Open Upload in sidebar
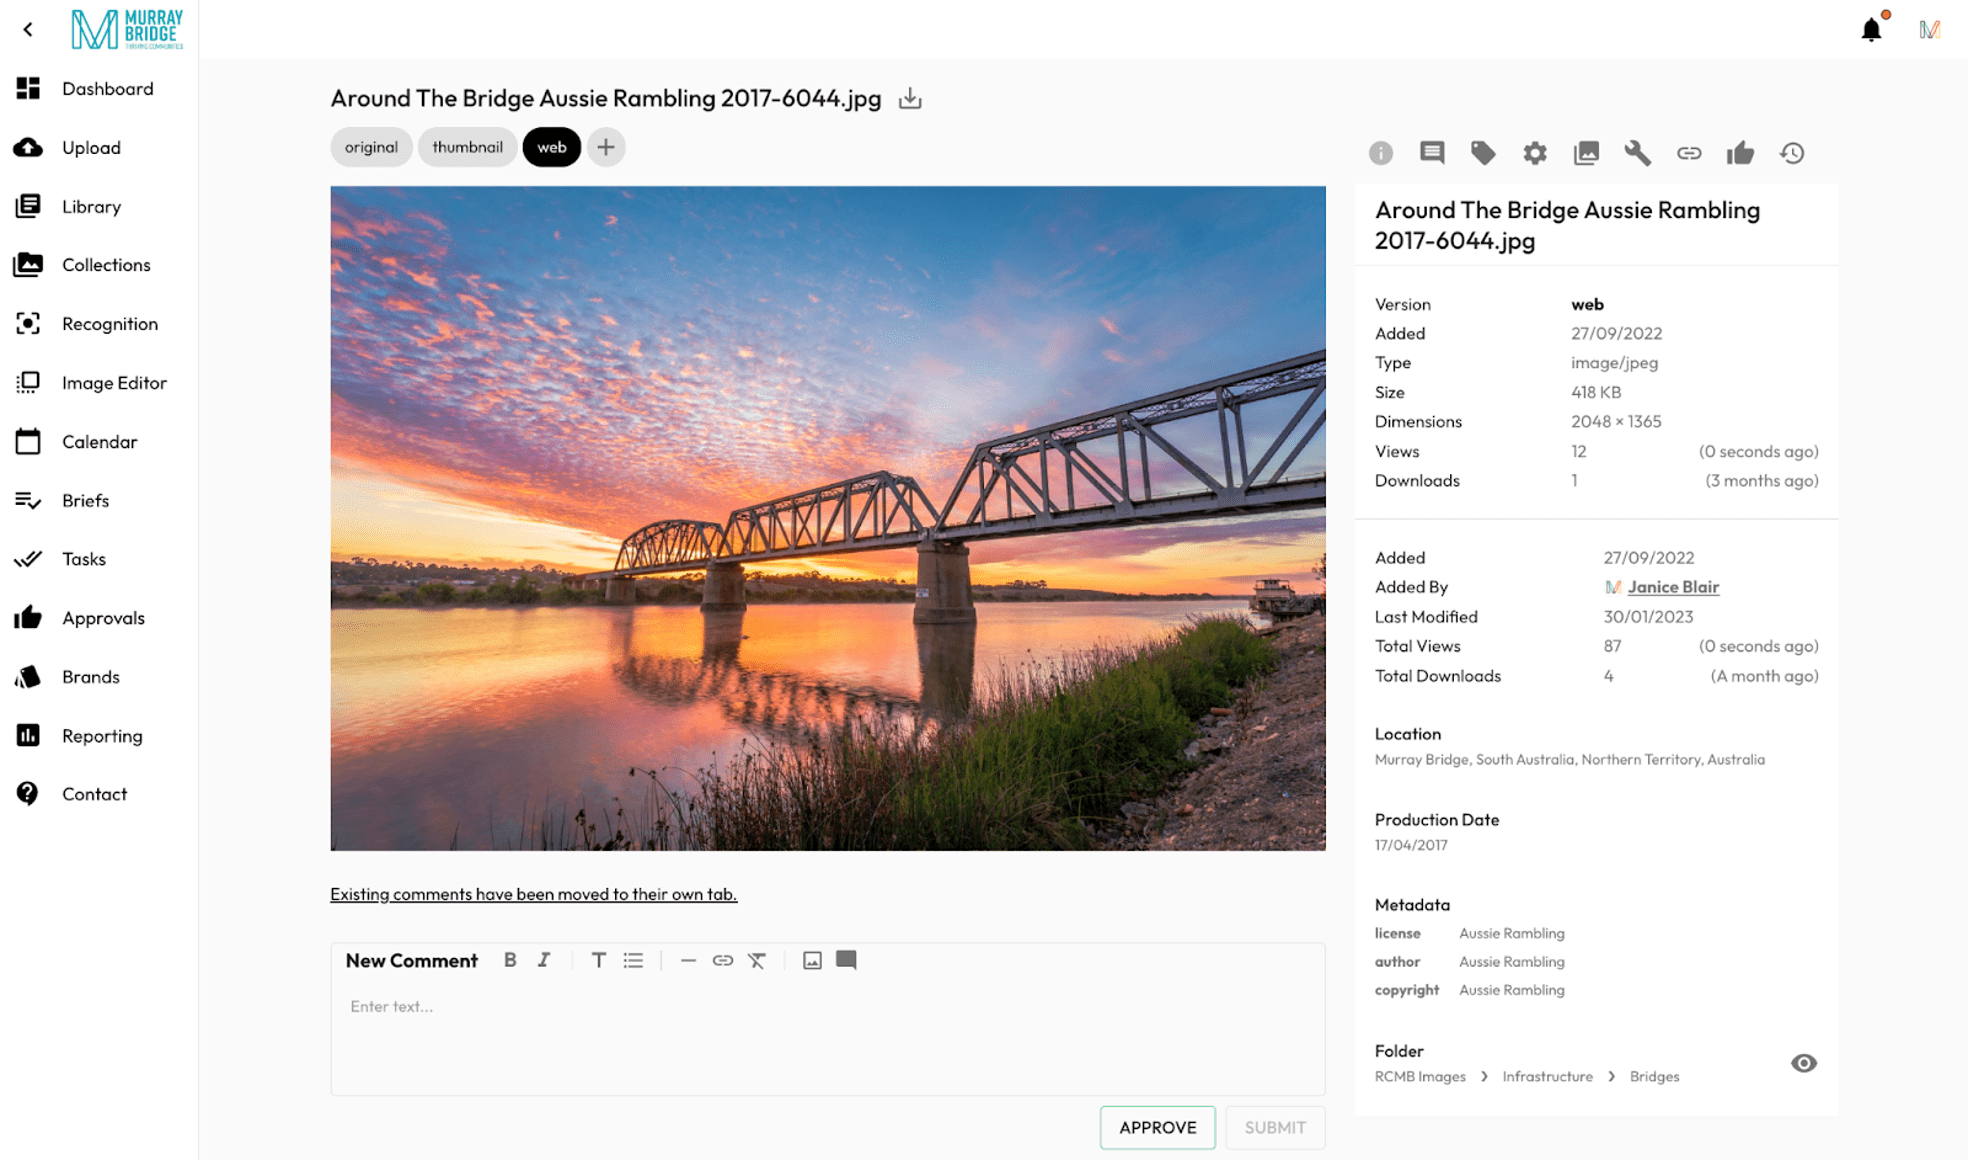Screen dimensions: 1968x1160 pos(98,147)
